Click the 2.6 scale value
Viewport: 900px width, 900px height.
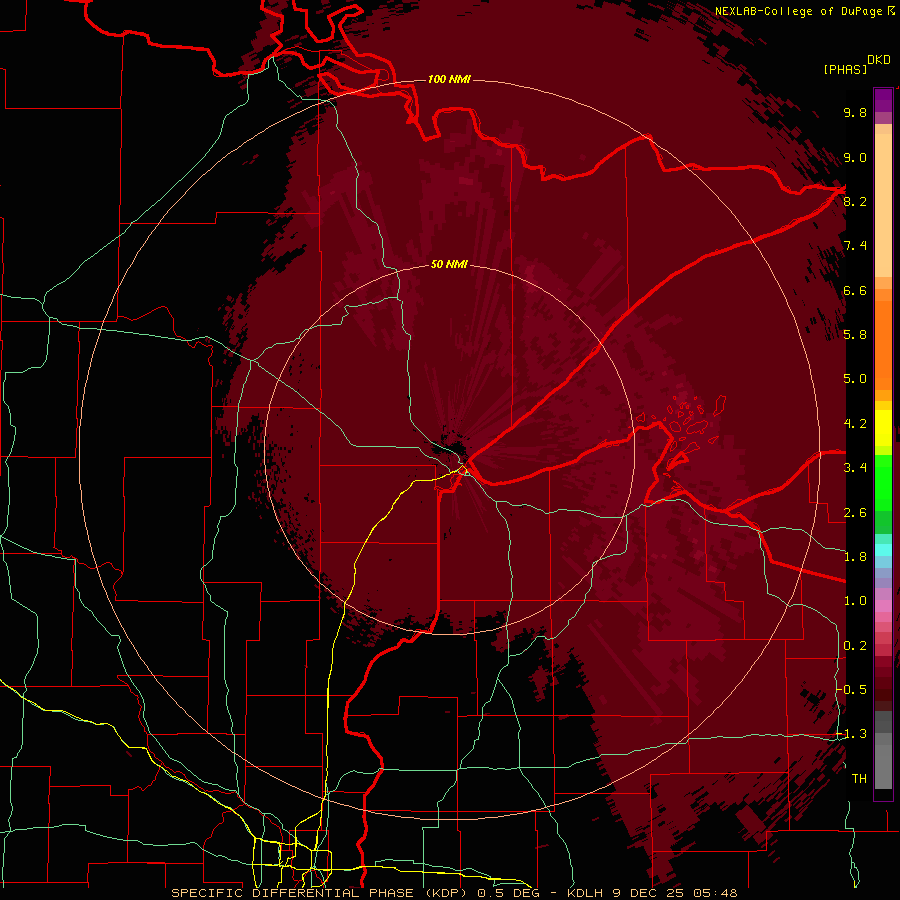(855, 512)
